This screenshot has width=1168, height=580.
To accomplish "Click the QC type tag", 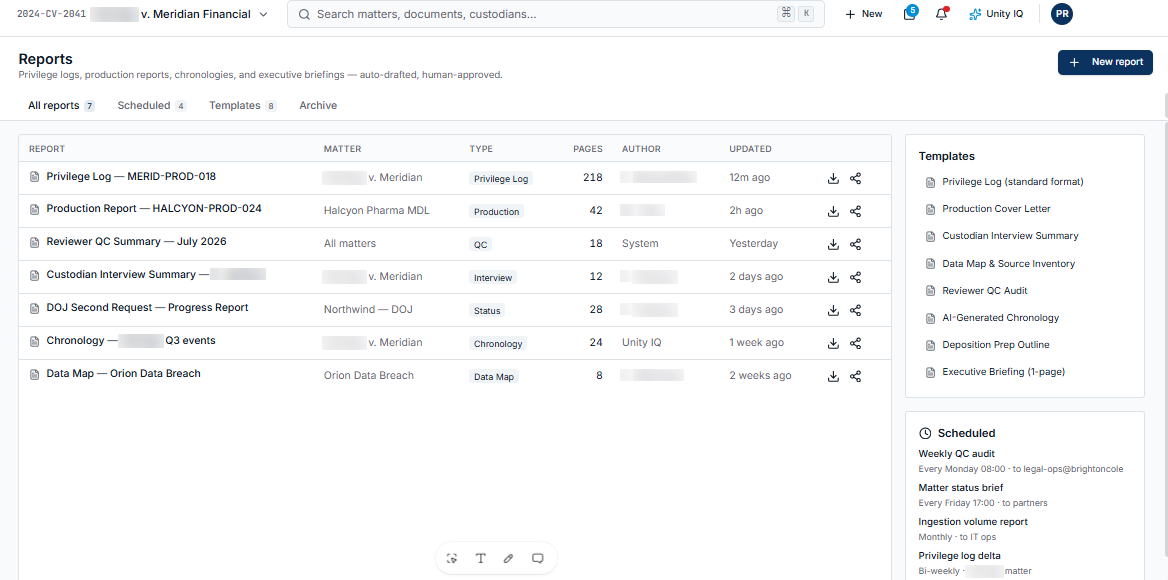I will point(480,244).
